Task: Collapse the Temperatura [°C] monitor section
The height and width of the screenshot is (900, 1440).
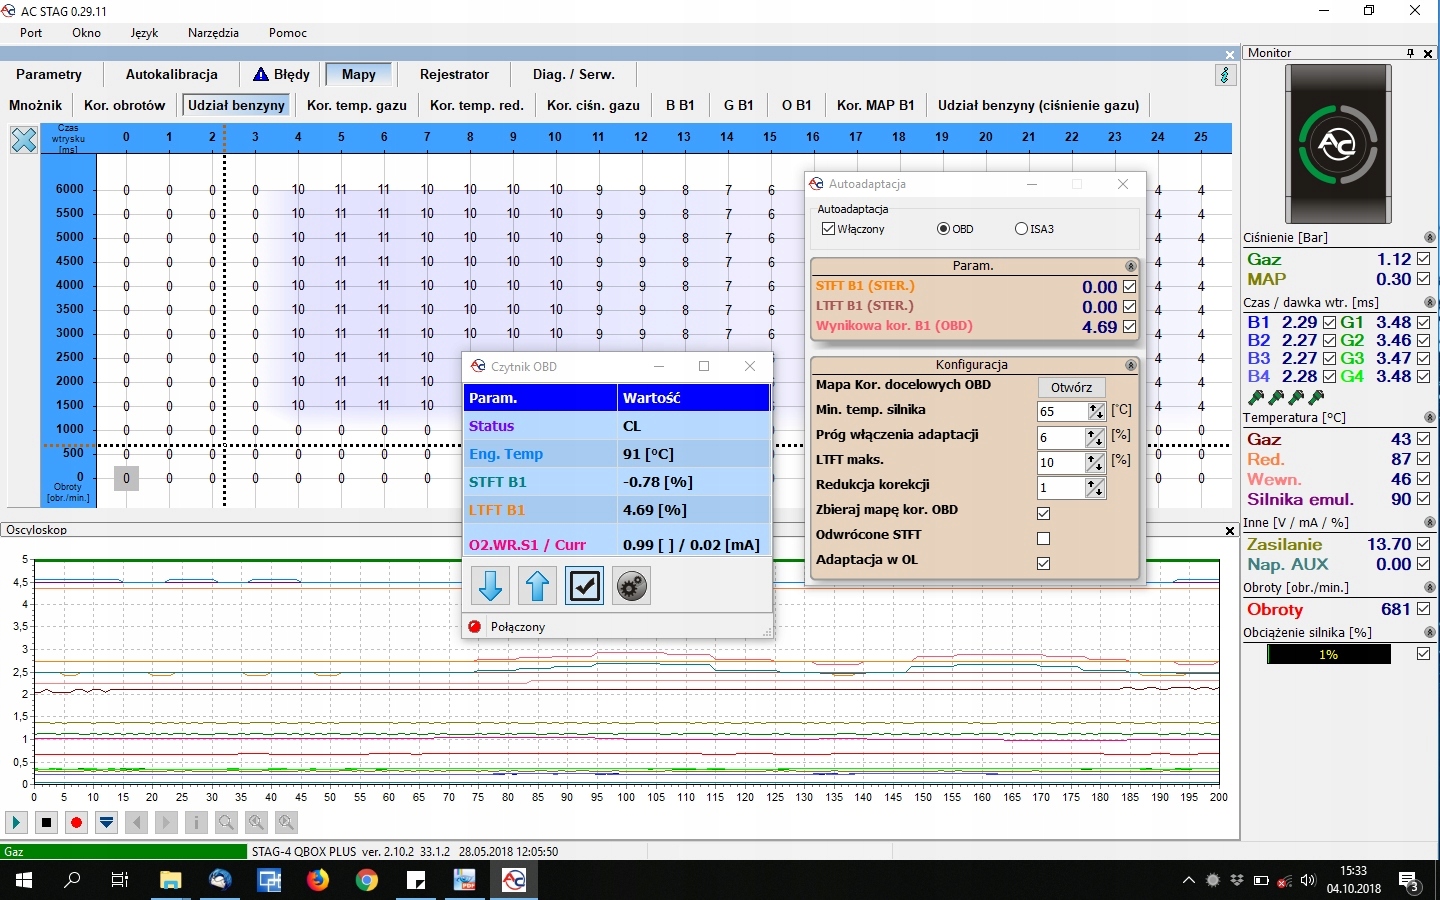Action: click(x=1429, y=418)
